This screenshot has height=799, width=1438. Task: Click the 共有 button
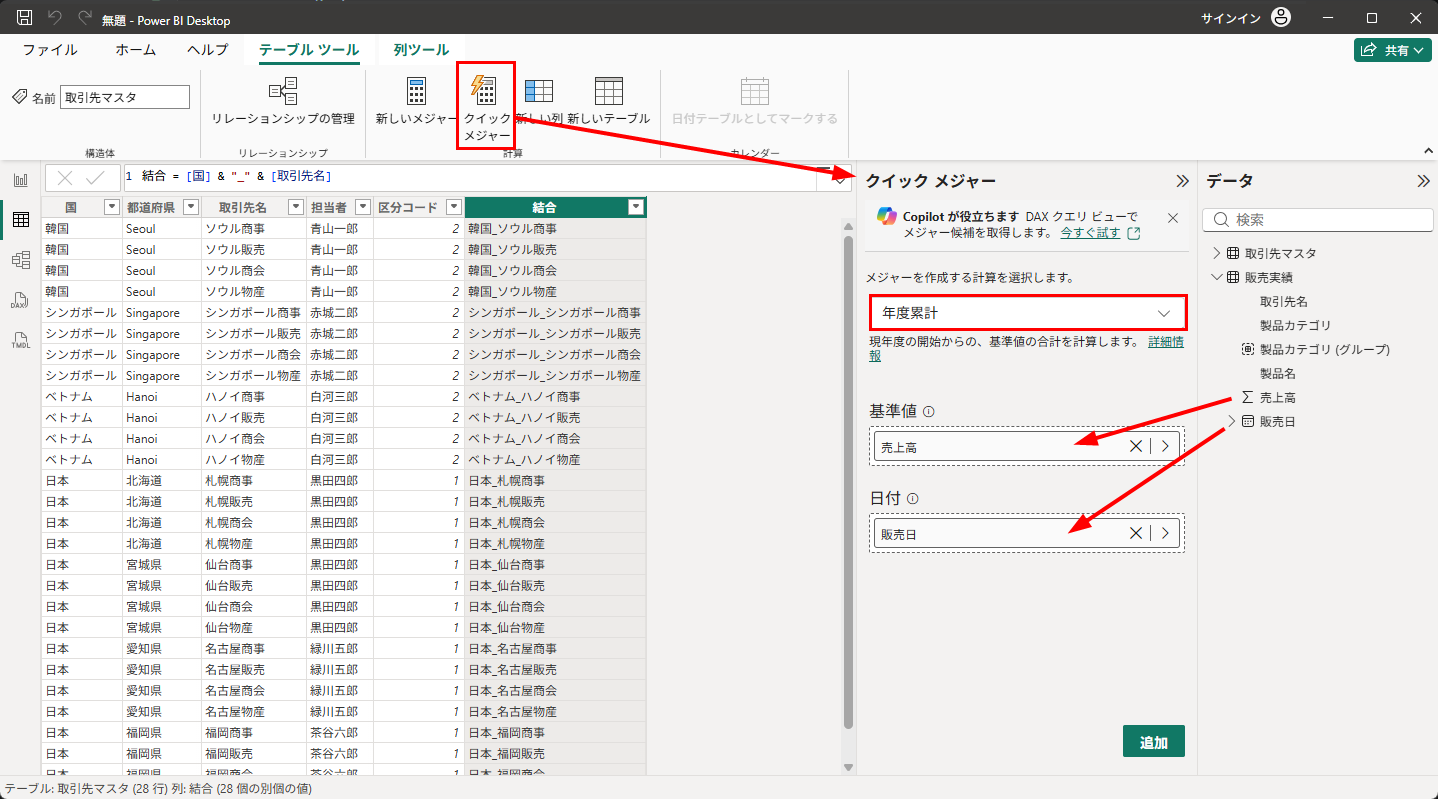(x=1393, y=50)
